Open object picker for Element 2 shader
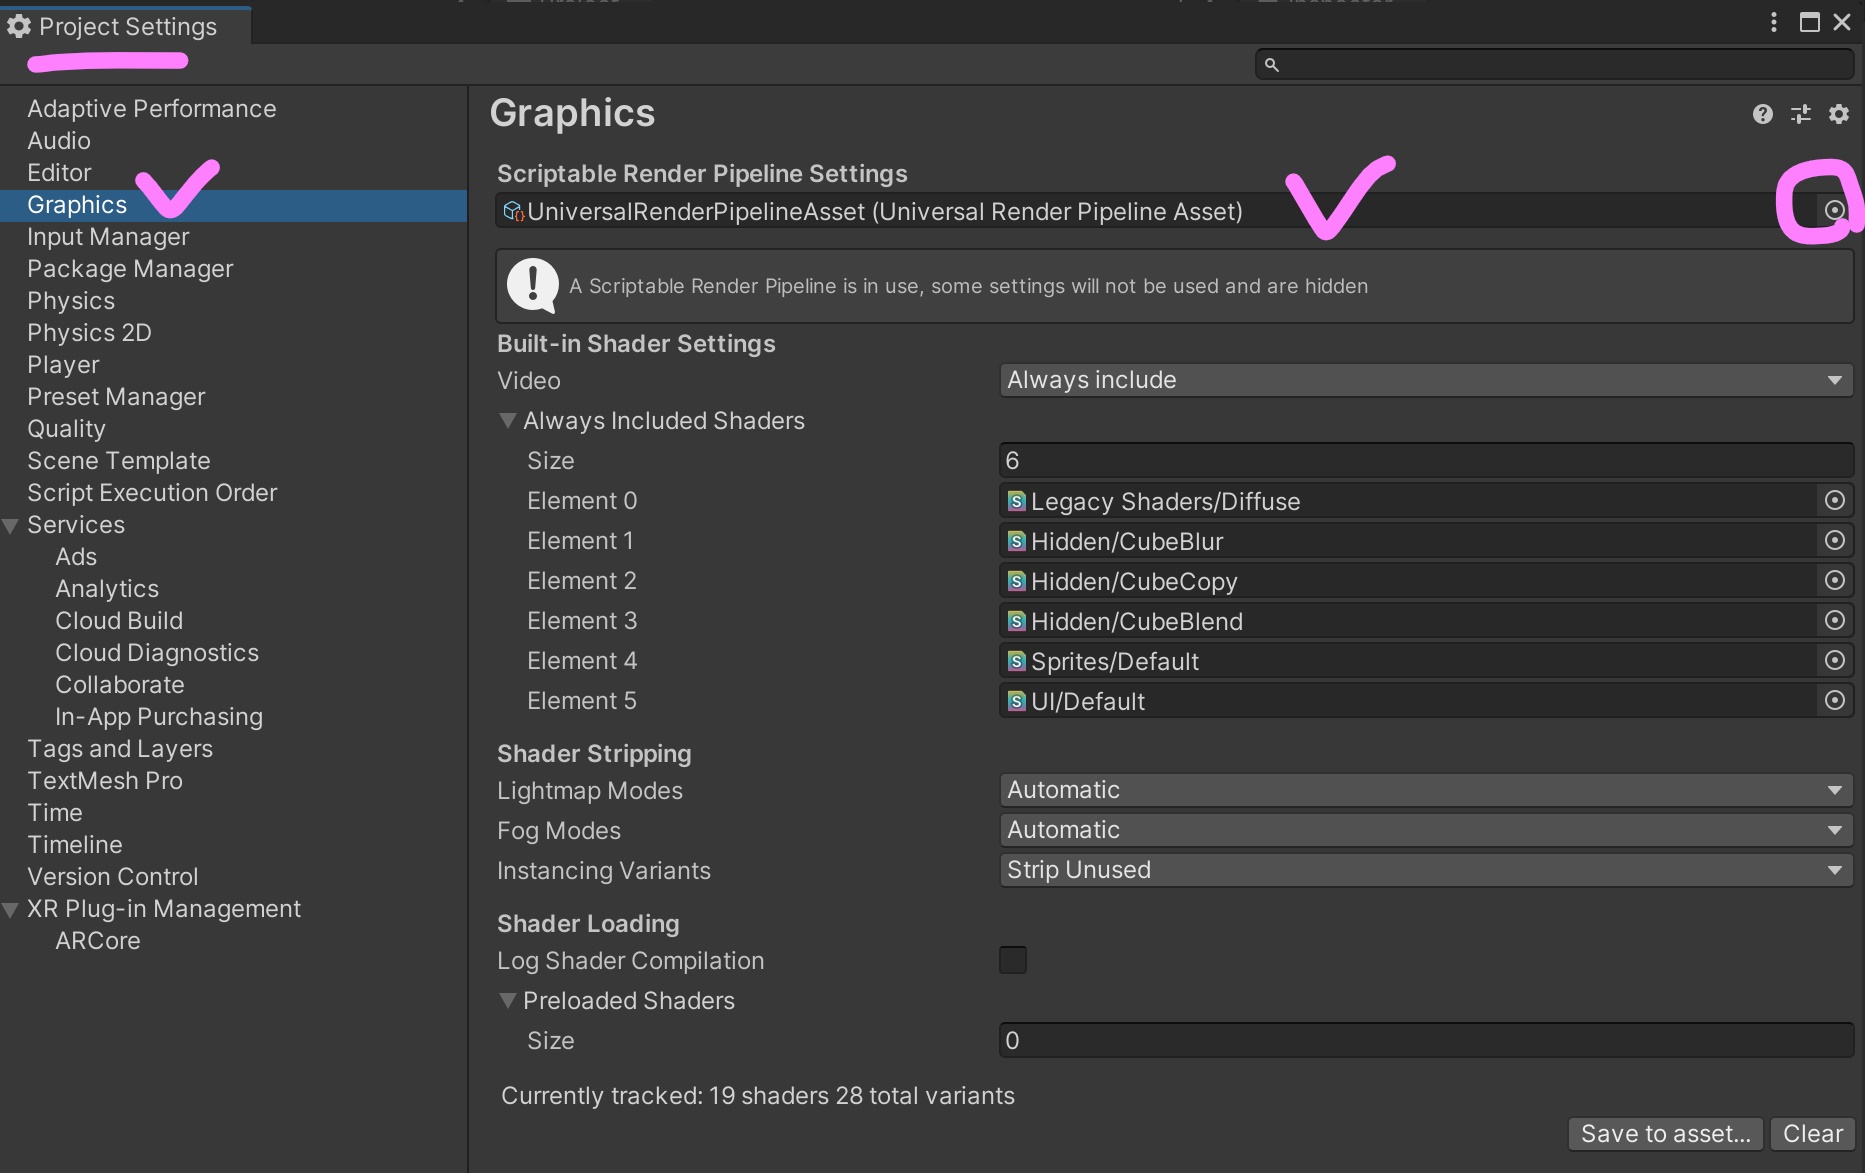This screenshot has height=1173, width=1865. point(1835,580)
